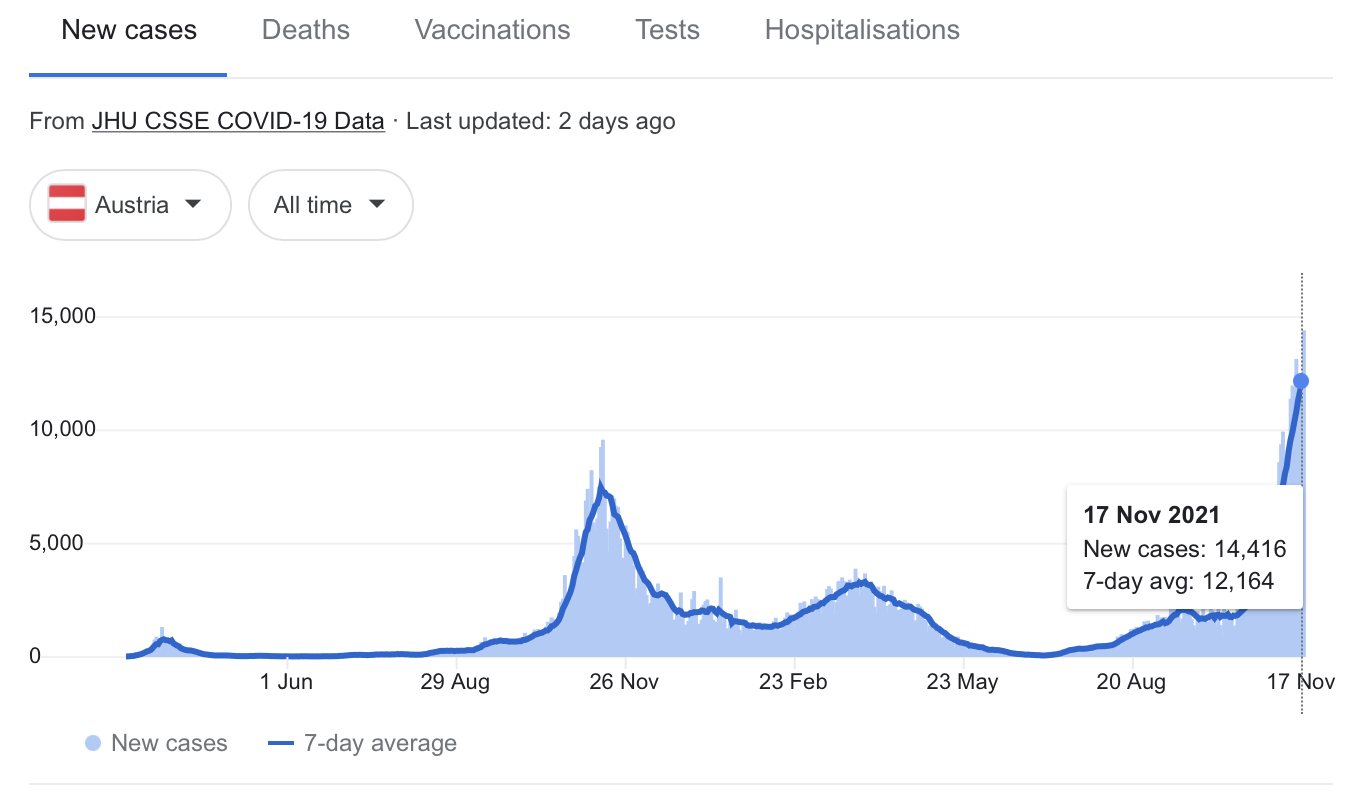The width and height of the screenshot is (1354, 802).
Task: Expand the Austria country dropdown
Action: coord(131,205)
